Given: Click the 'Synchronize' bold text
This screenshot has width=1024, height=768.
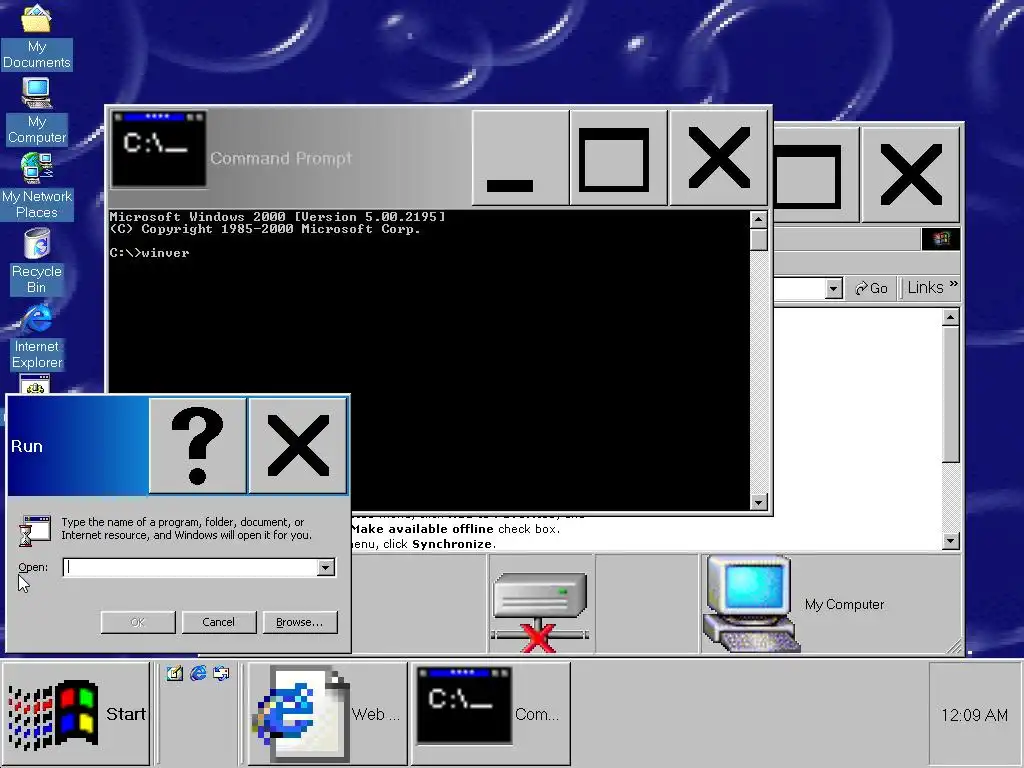Looking at the screenshot, I should tap(452, 544).
